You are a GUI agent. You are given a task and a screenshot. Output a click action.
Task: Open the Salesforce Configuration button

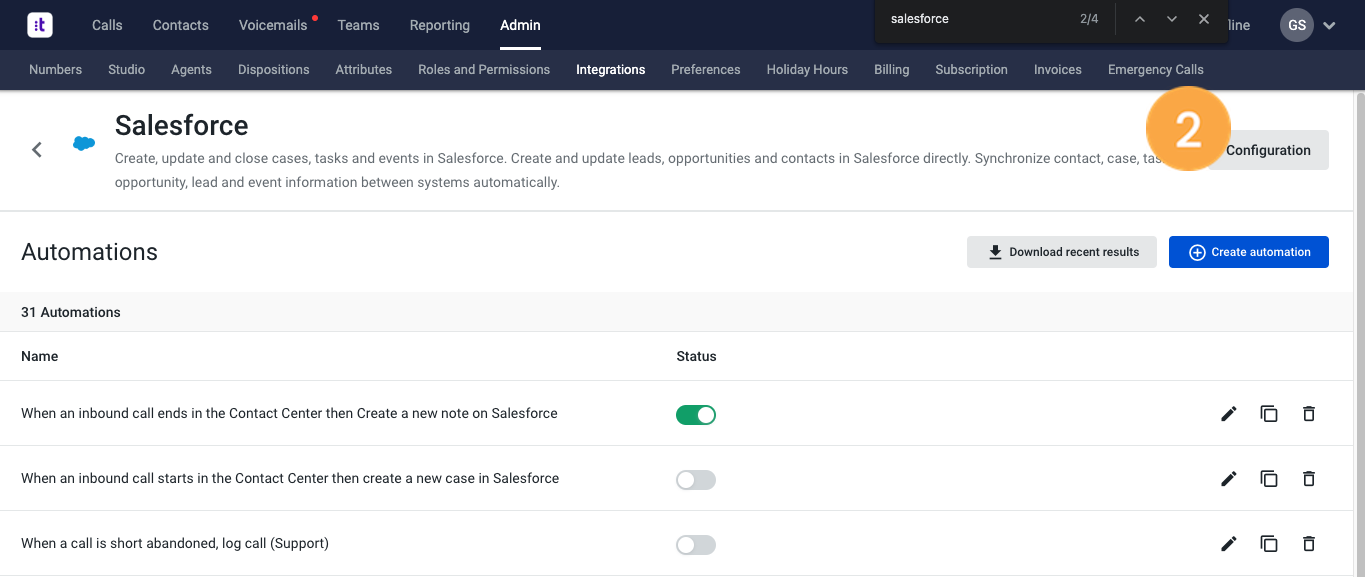pos(1268,150)
